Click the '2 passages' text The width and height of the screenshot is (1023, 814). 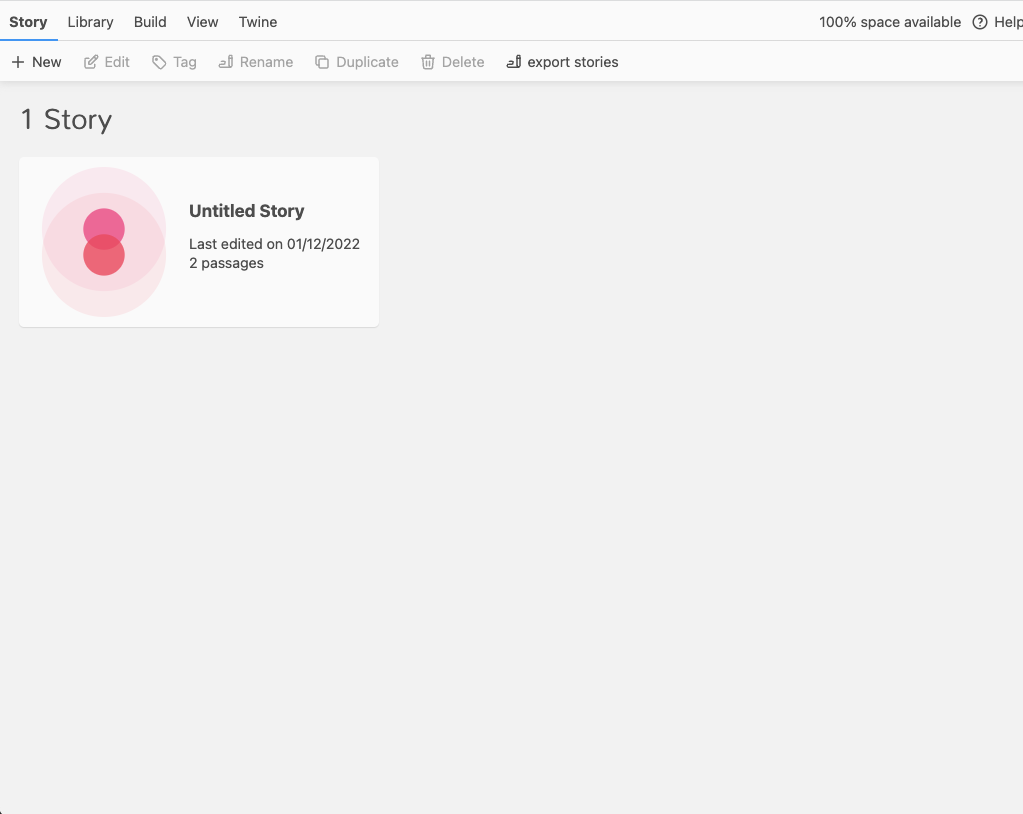point(226,263)
